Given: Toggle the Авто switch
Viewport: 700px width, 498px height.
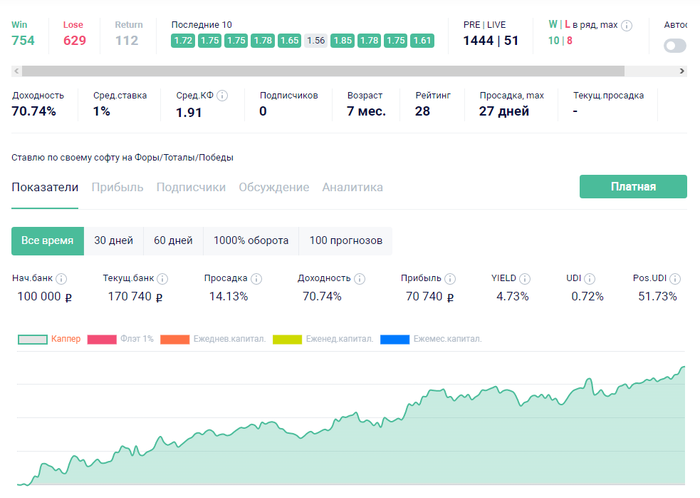Looking at the screenshot, I should coord(676,45).
